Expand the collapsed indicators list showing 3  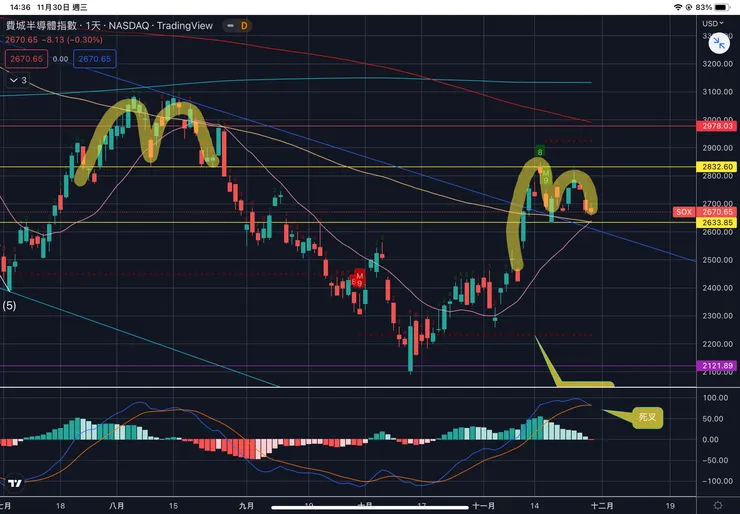point(18,80)
